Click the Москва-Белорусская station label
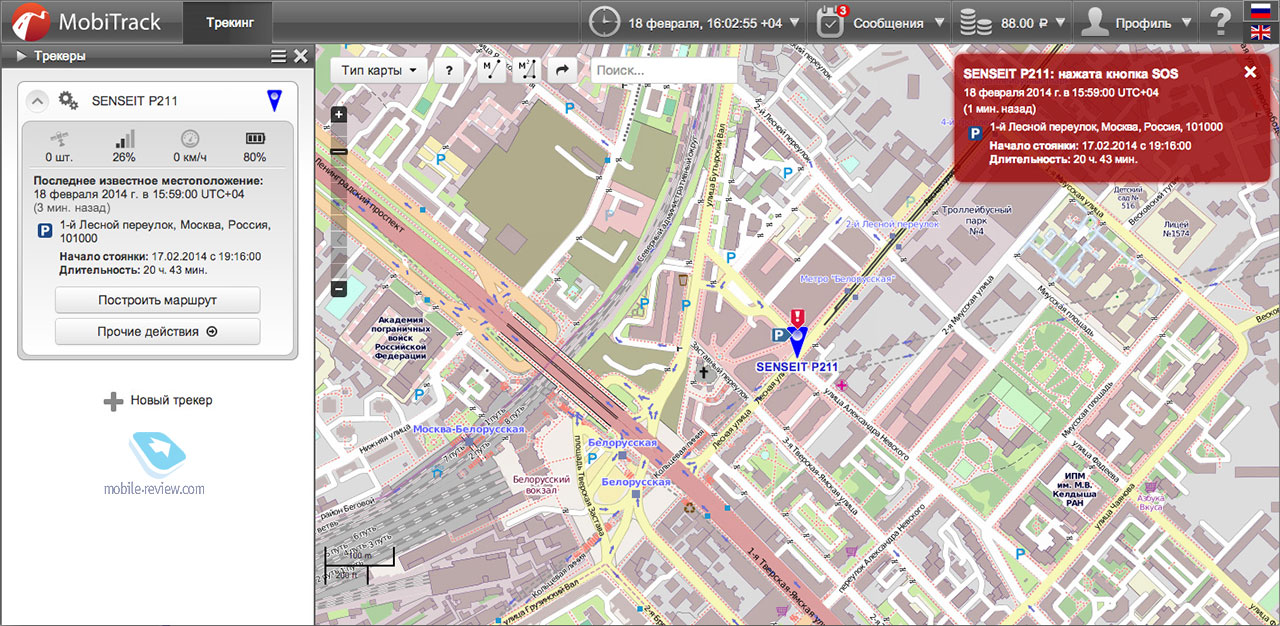 tap(469, 429)
